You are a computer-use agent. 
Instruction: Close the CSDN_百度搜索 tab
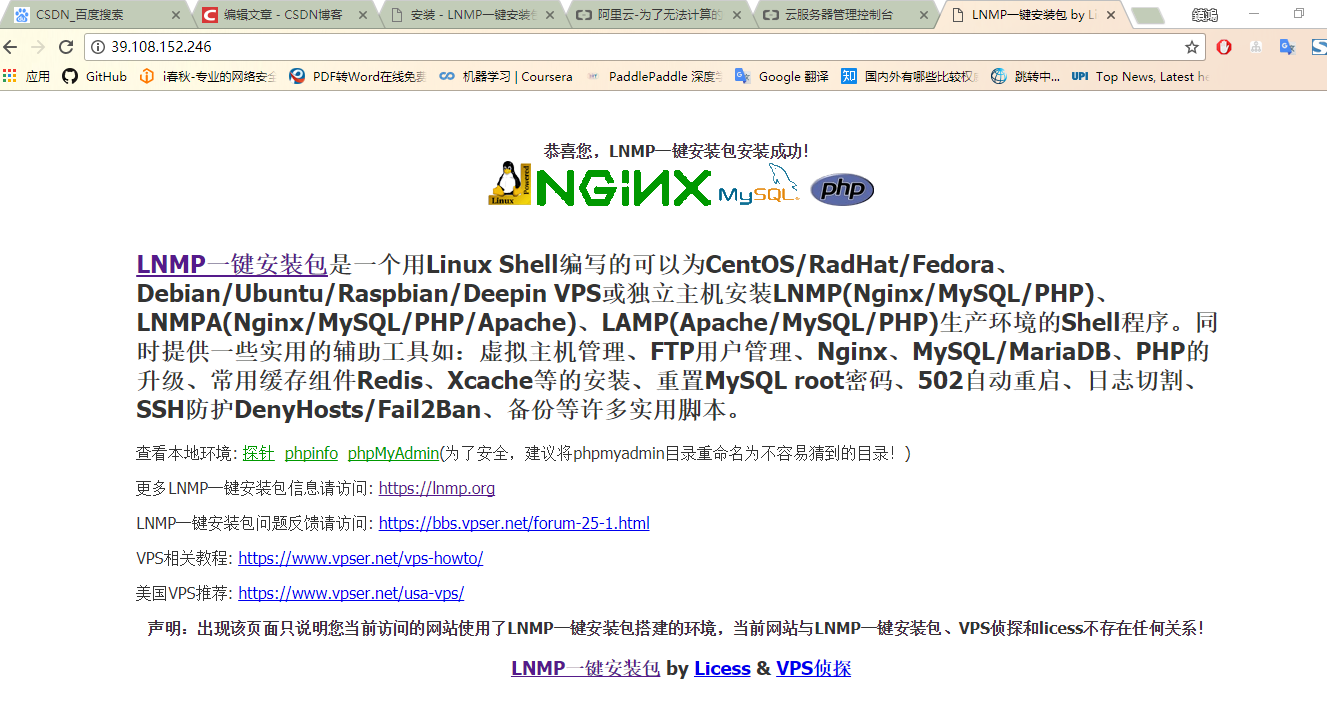177,15
